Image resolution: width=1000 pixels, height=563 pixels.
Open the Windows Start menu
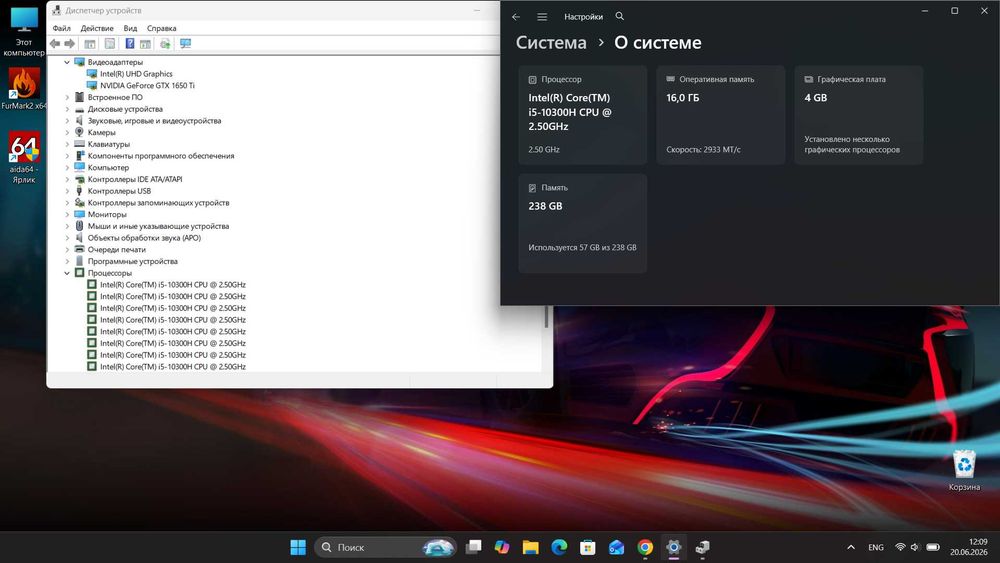[298, 547]
